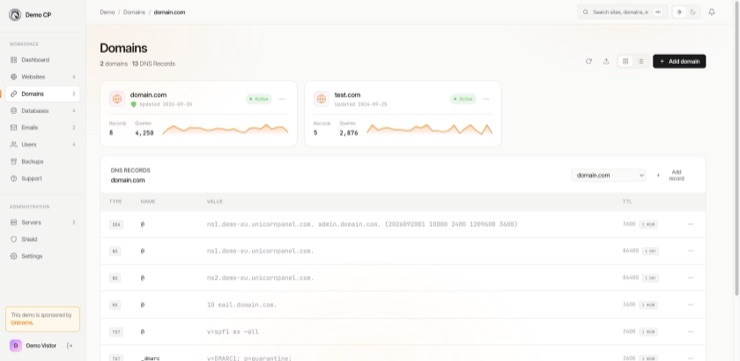Switch to list view layout
Image resolution: width=740 pixels, height=361 pixels.
[x=640, y=61]
